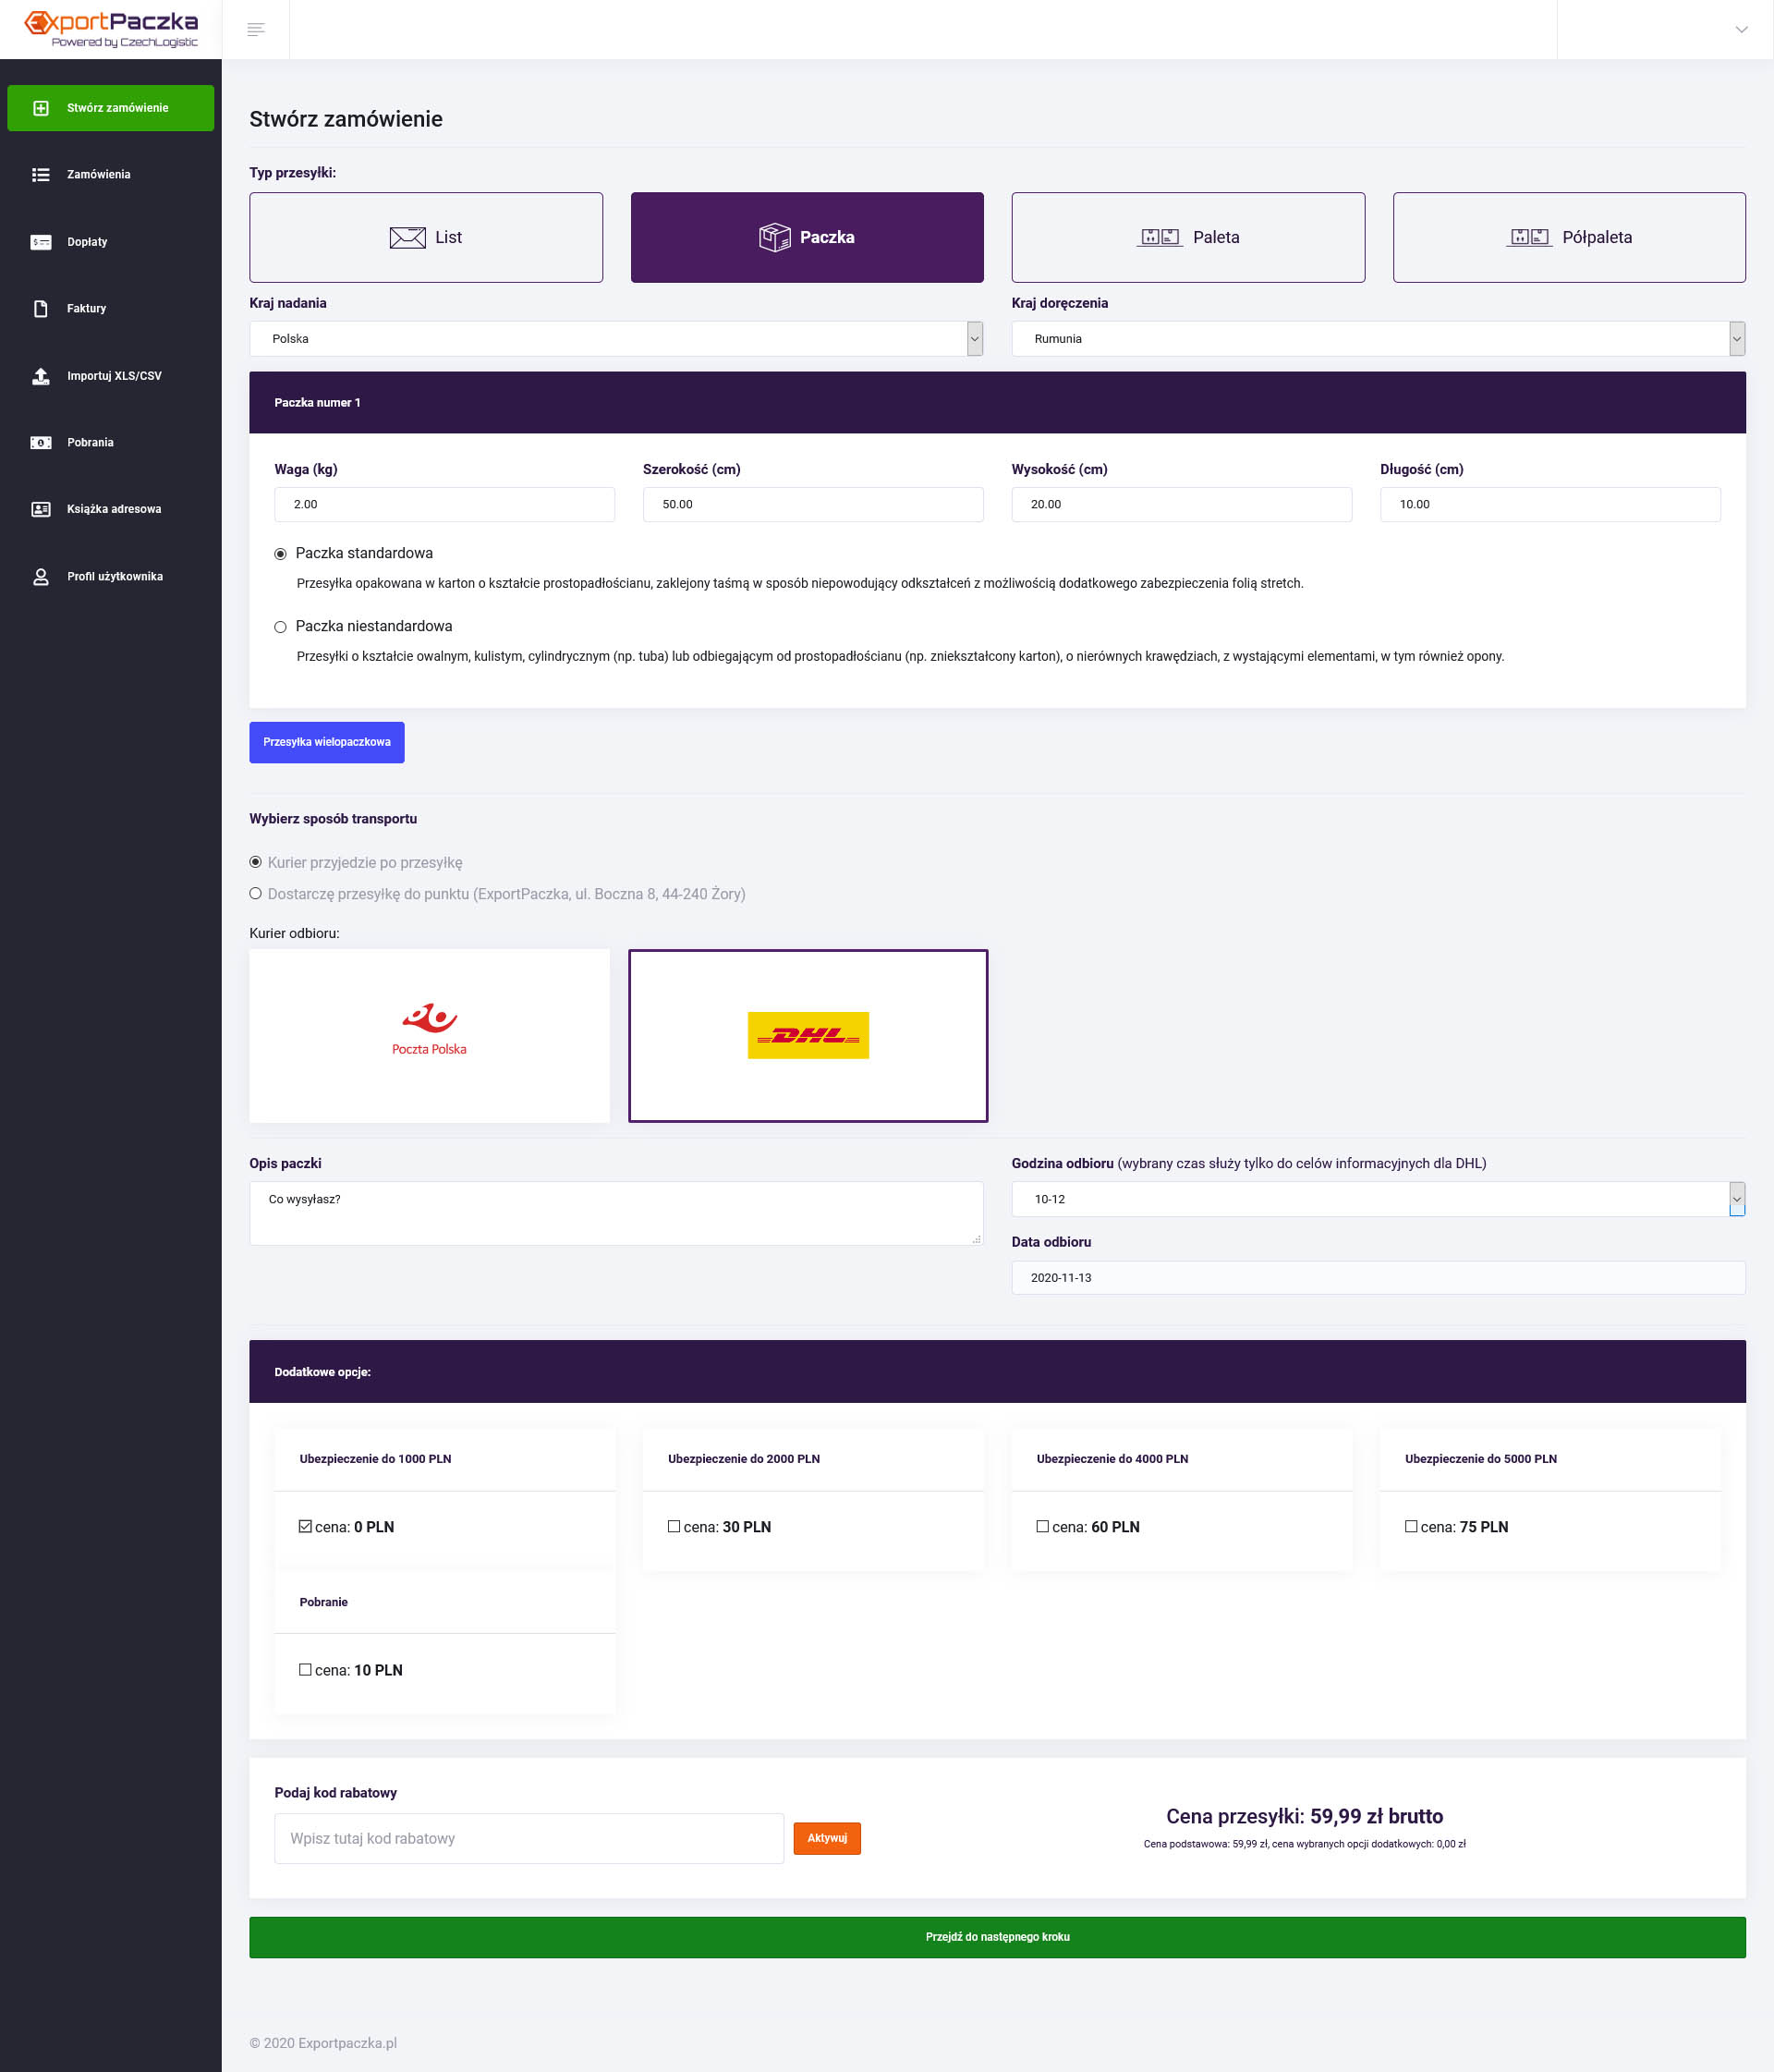Click the 2020 Exportpaczka.pl footer text
The width and height of the screenshot is (1774, 2072).
(x=323, y=2043)
